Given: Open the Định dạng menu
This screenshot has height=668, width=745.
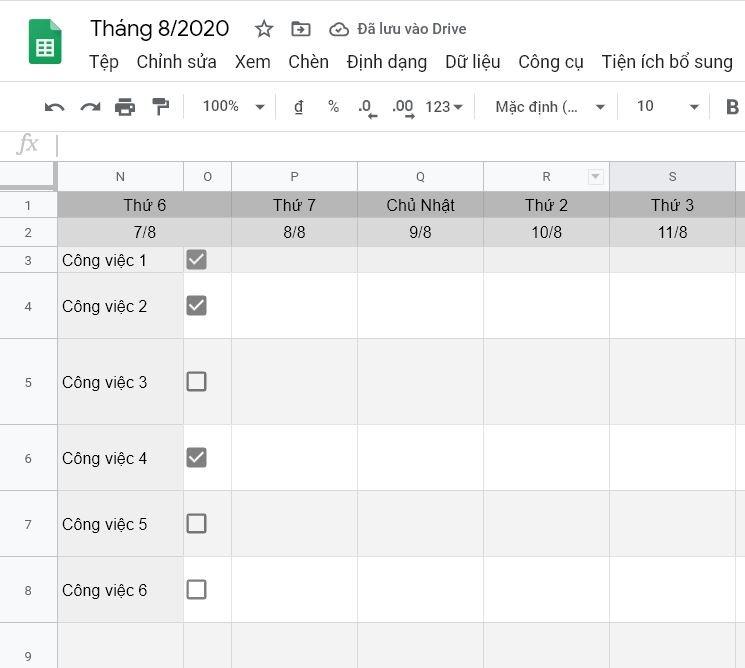Looking at the screenshot, I should (x=387, y=62).
